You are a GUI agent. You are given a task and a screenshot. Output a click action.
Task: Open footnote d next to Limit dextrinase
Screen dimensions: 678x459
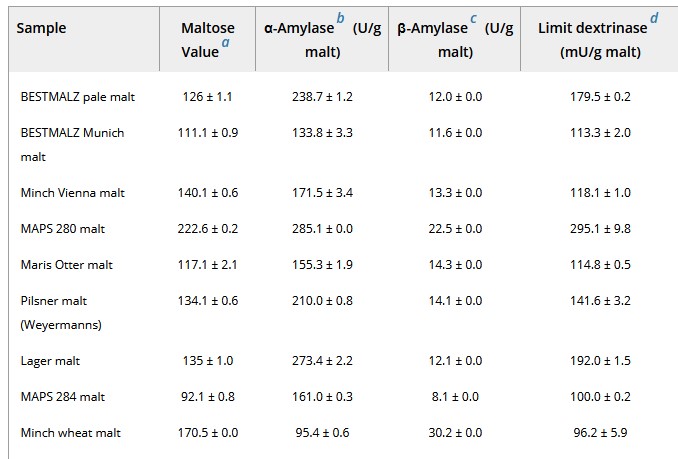[653, 19]
